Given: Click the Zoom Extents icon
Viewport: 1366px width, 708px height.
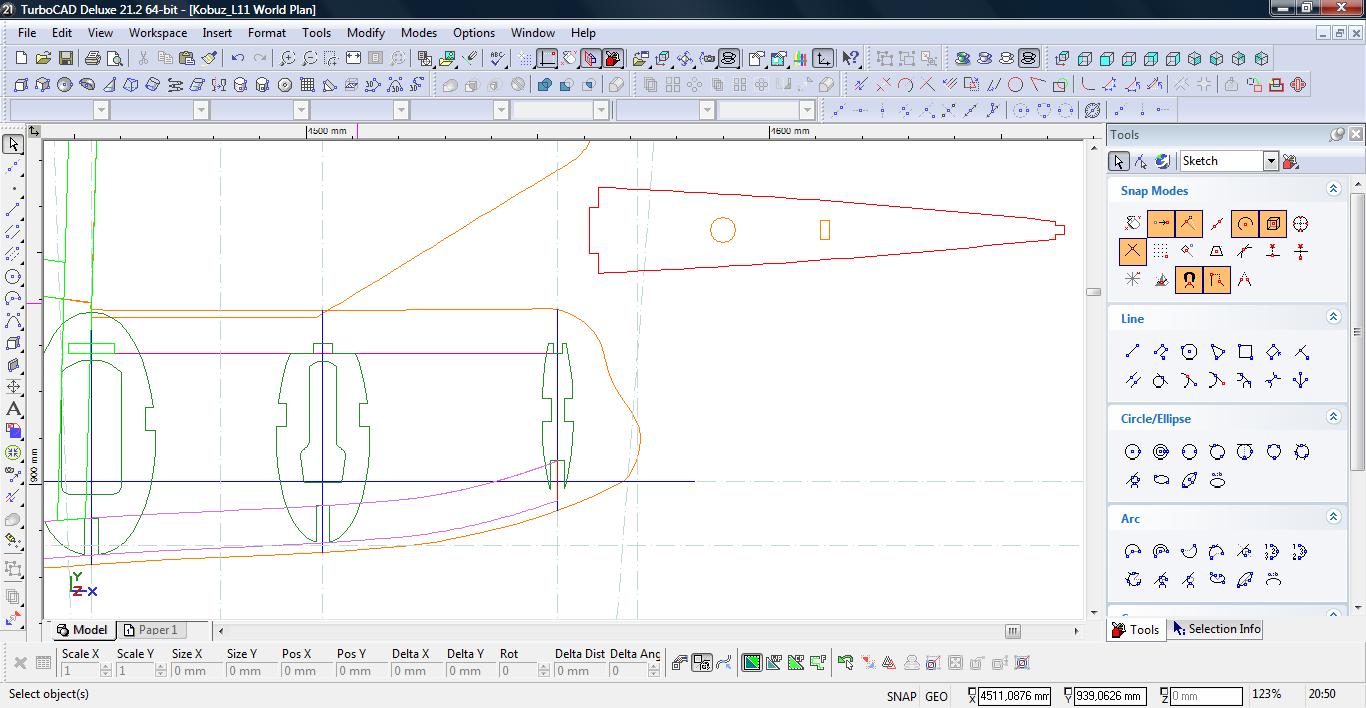Looking at the screenshot, I should point(353,59).
